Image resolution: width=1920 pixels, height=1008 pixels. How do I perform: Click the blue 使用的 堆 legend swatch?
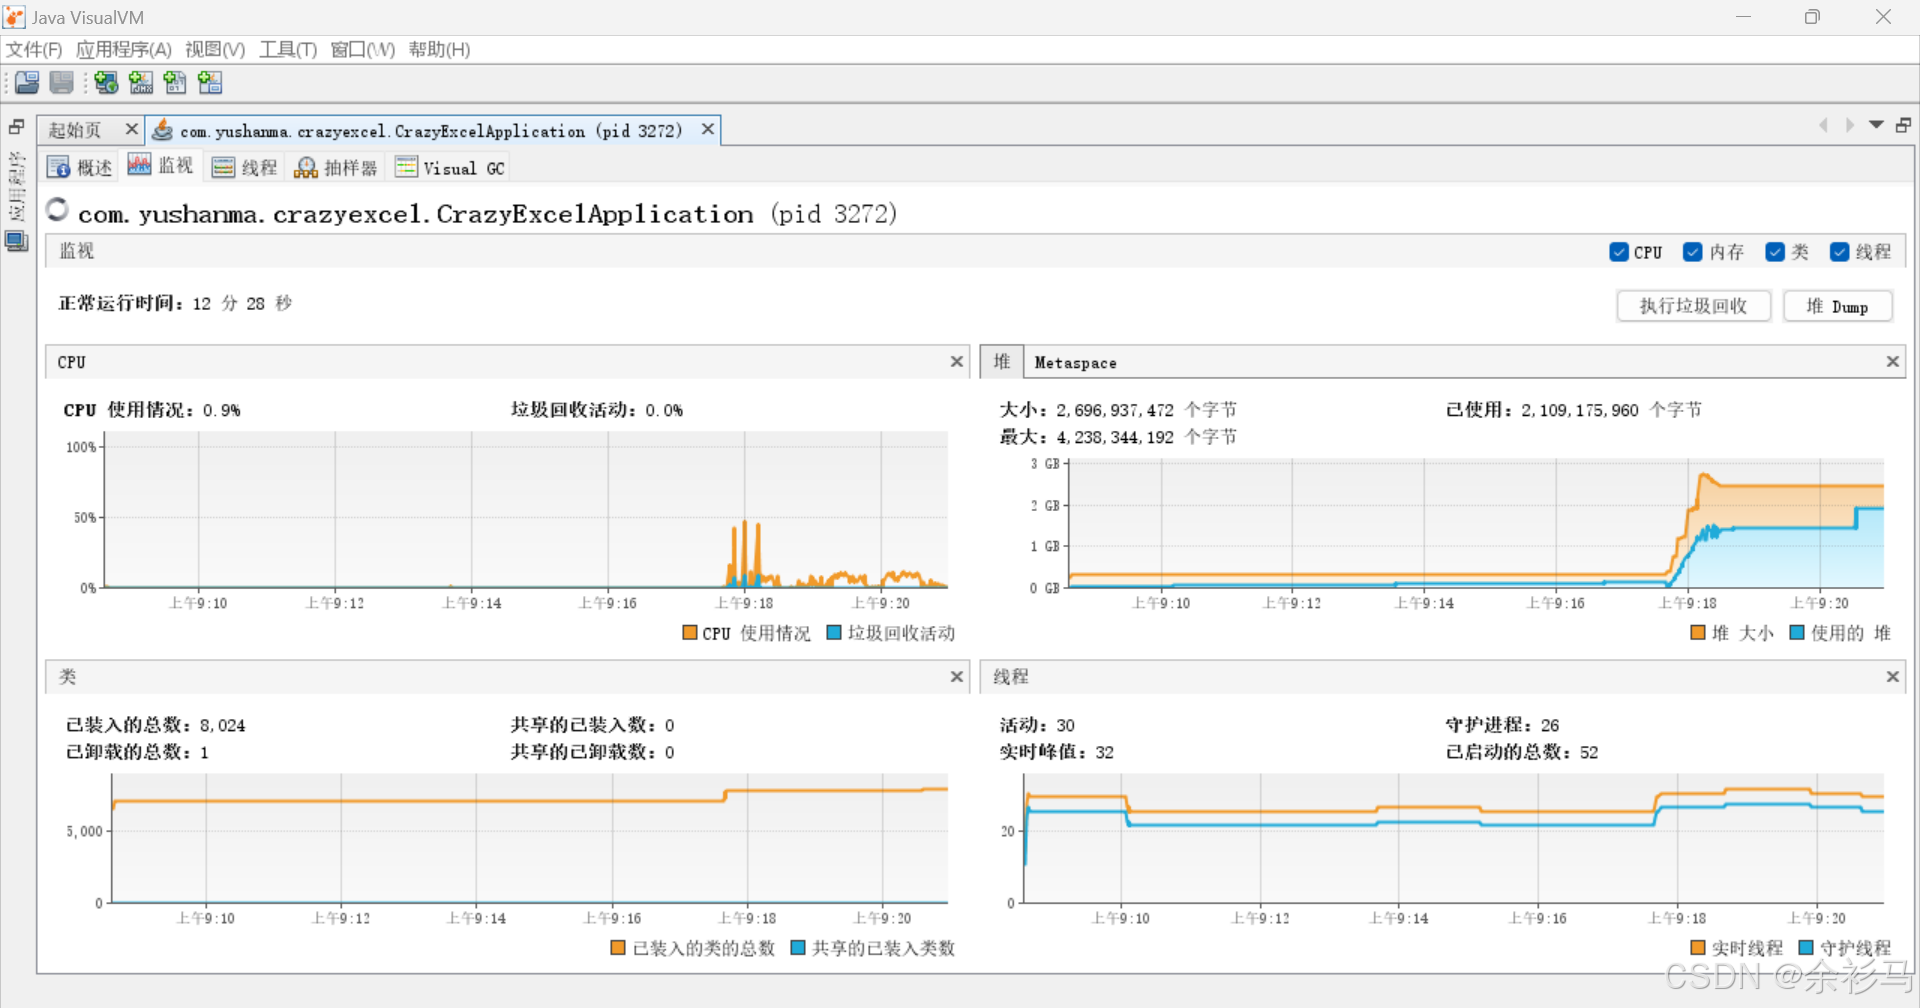[1797, 632]
